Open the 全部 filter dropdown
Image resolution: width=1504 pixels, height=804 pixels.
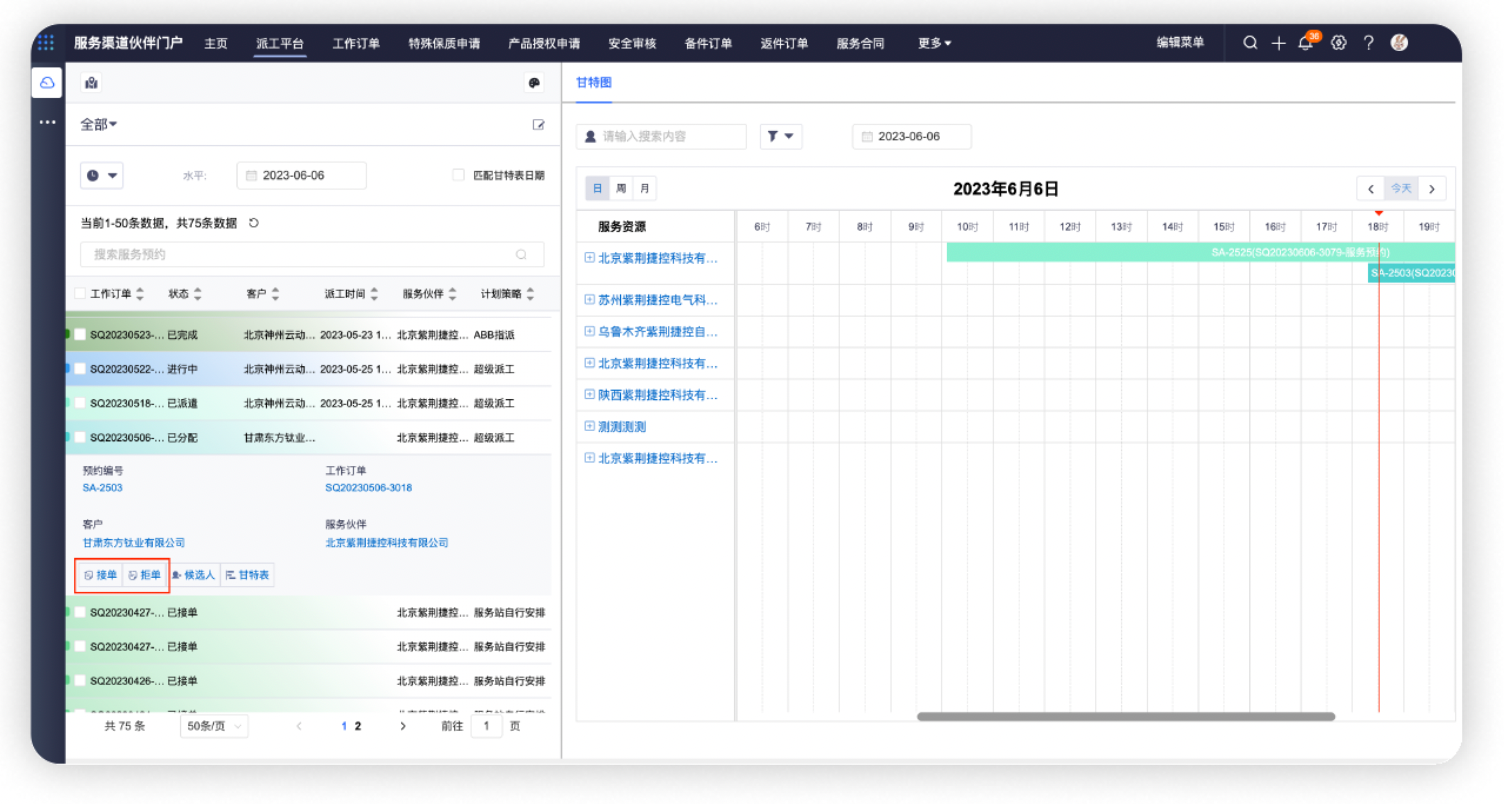[99, 125]
